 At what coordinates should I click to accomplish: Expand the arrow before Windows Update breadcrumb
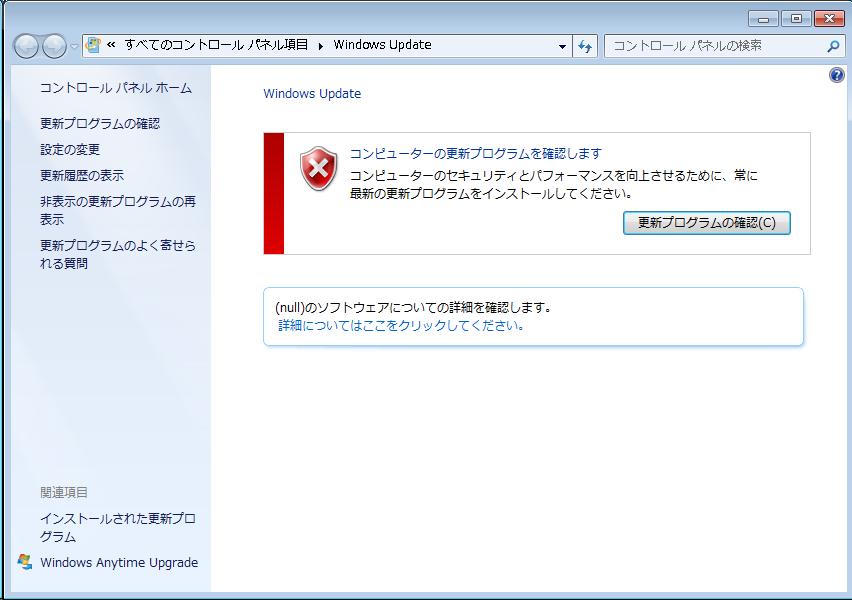pos(321,46)
